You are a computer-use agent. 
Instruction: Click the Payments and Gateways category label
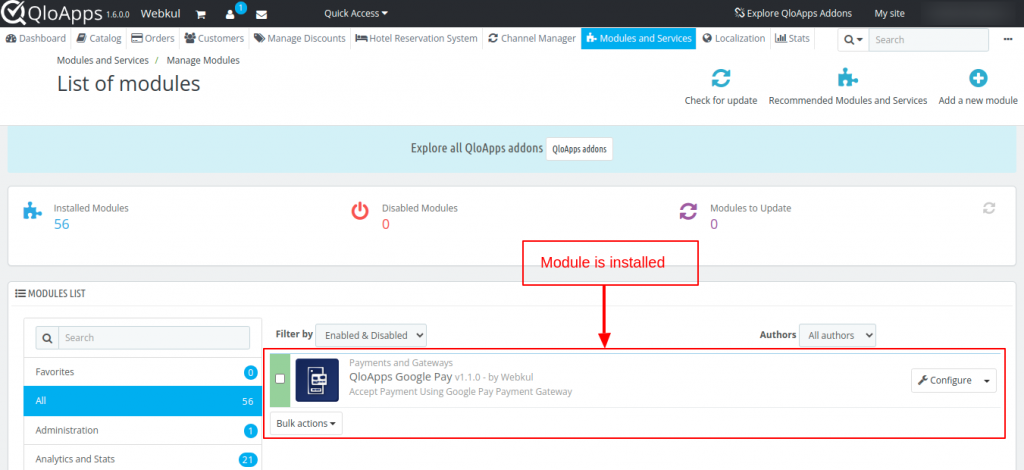[x=401, y=363]
